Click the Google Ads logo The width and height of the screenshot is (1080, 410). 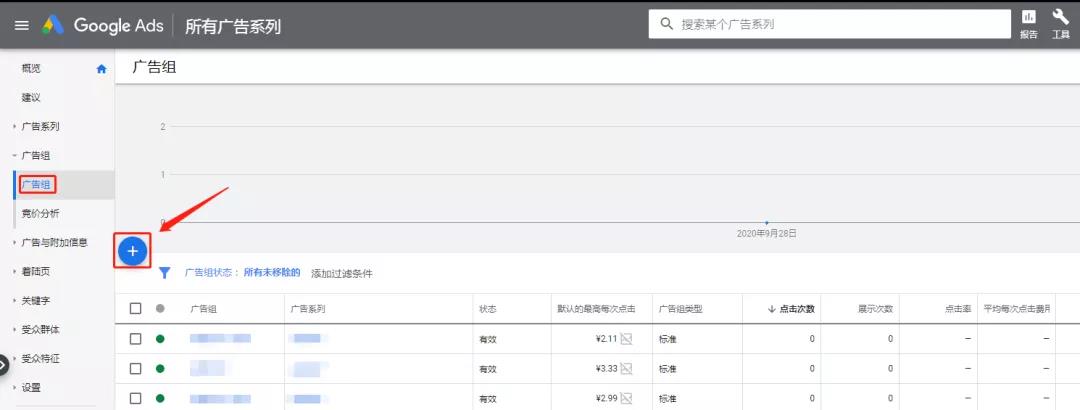[x=103, y=25]
